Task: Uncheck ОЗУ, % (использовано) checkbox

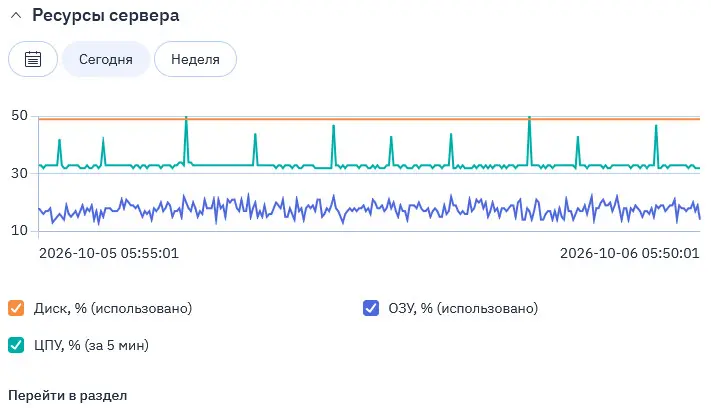Action: pos(371,308)
